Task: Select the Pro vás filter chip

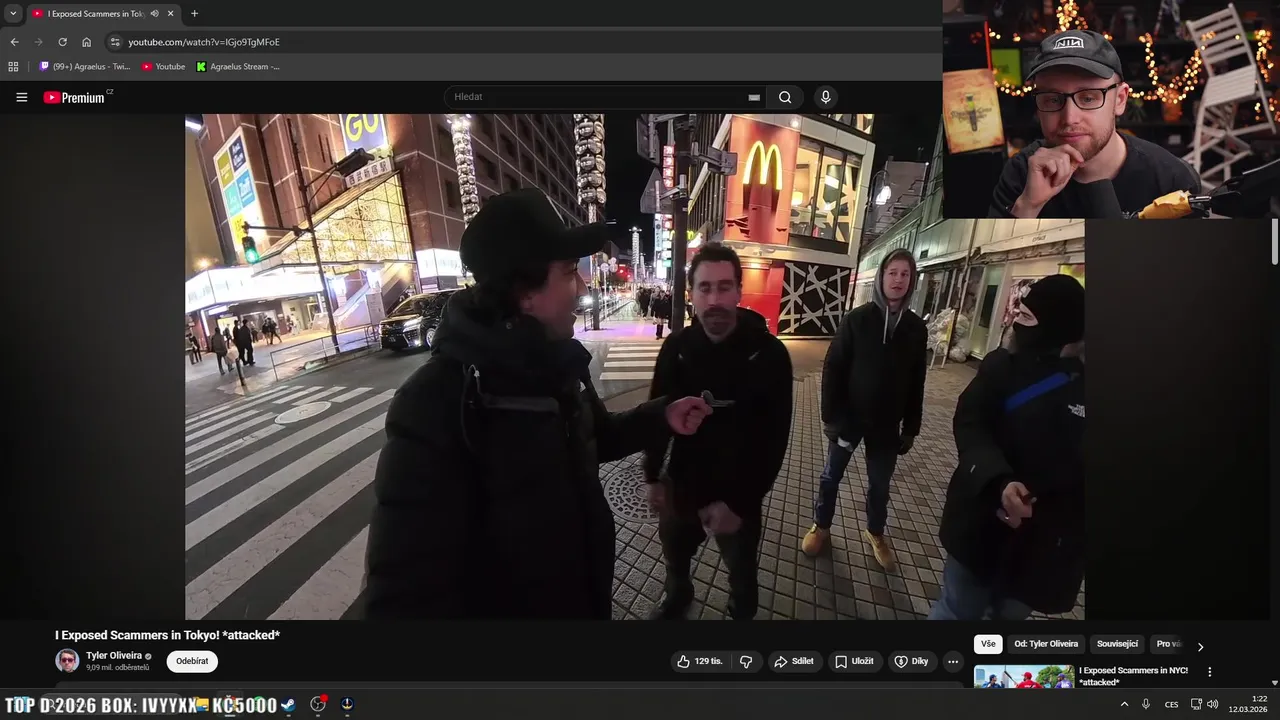Action: point(1169,644)
